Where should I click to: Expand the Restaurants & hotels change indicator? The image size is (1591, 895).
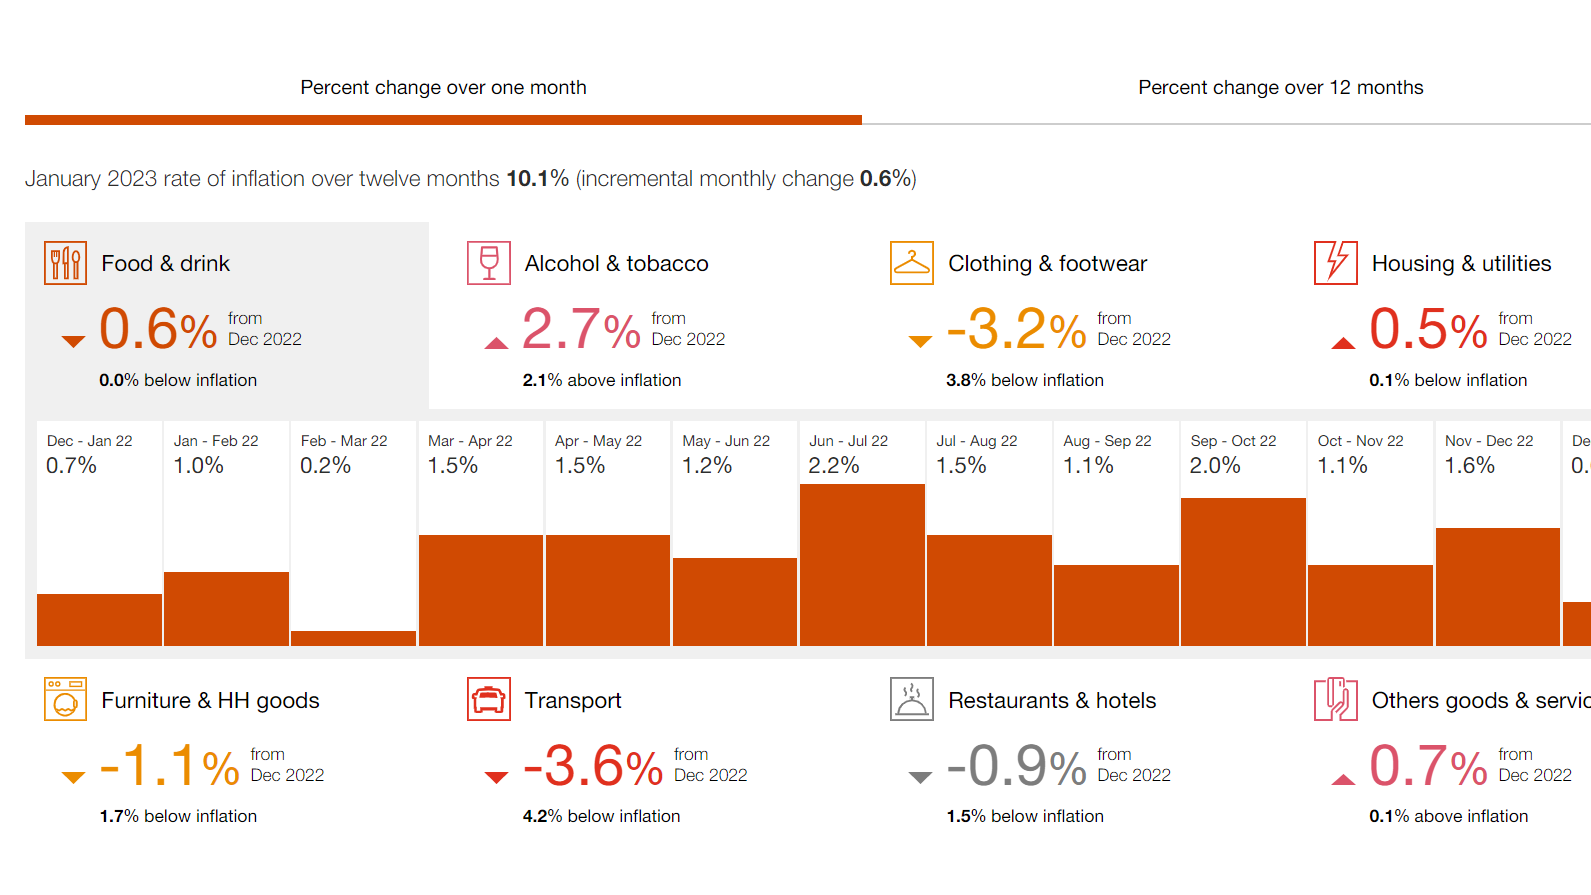point(918,776)
